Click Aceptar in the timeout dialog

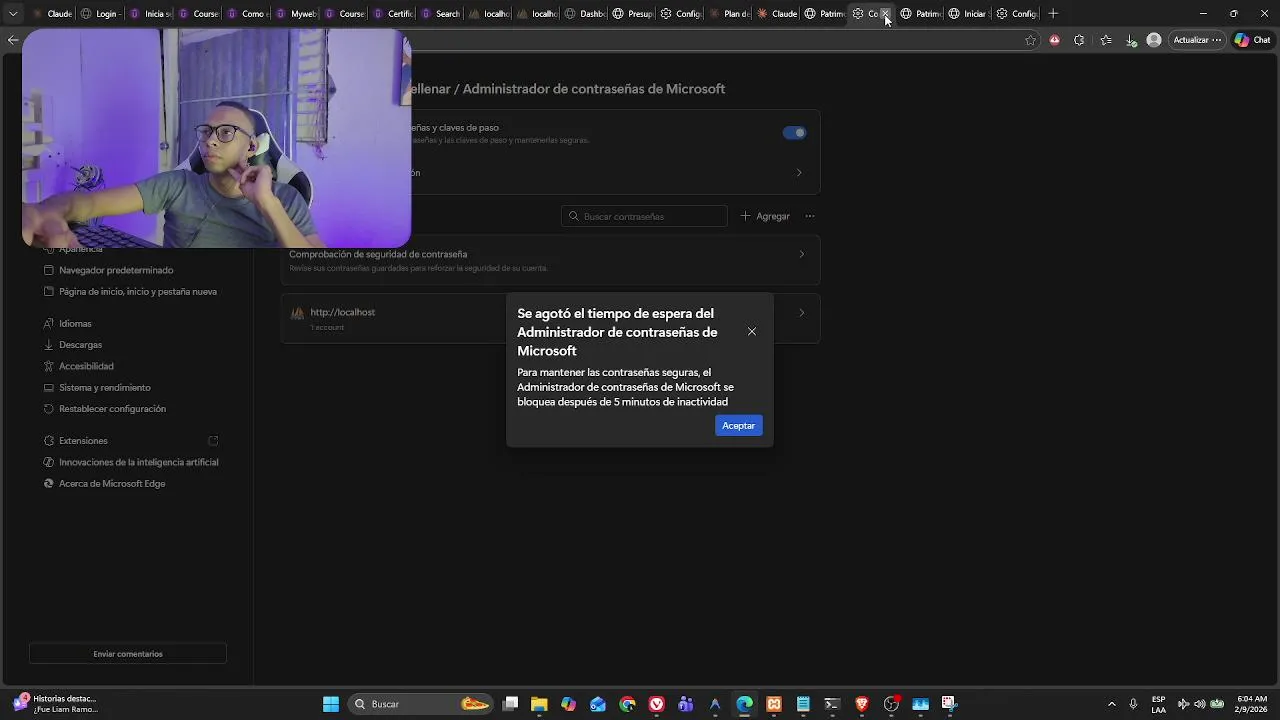tap(738, 426)
